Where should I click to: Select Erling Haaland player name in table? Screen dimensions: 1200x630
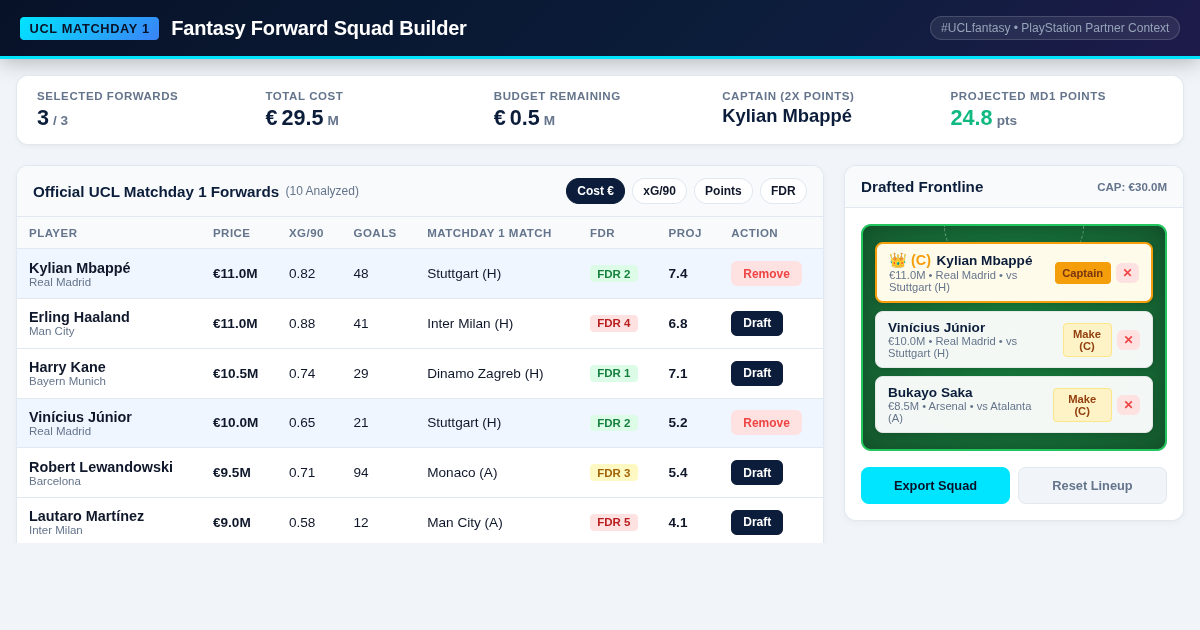[79, 317]
